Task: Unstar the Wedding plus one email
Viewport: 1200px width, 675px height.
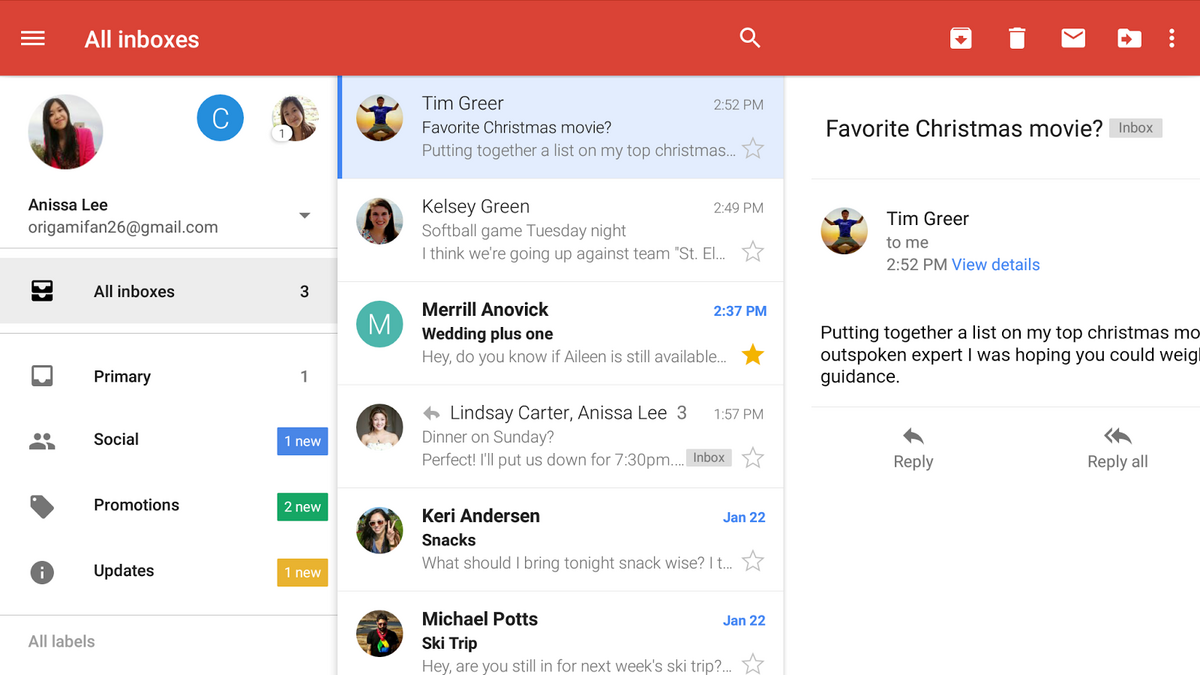Action: pyautogui.click(x=752, y=354)
